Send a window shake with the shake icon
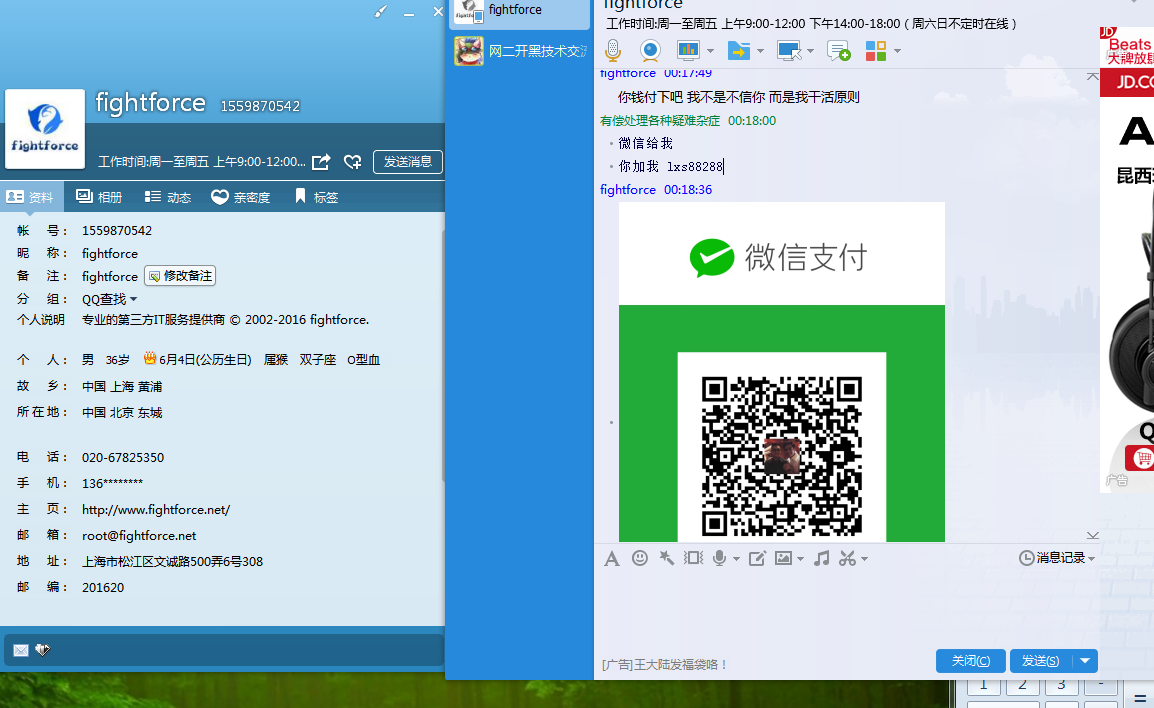1154x708 pixels. click(693, 559)
